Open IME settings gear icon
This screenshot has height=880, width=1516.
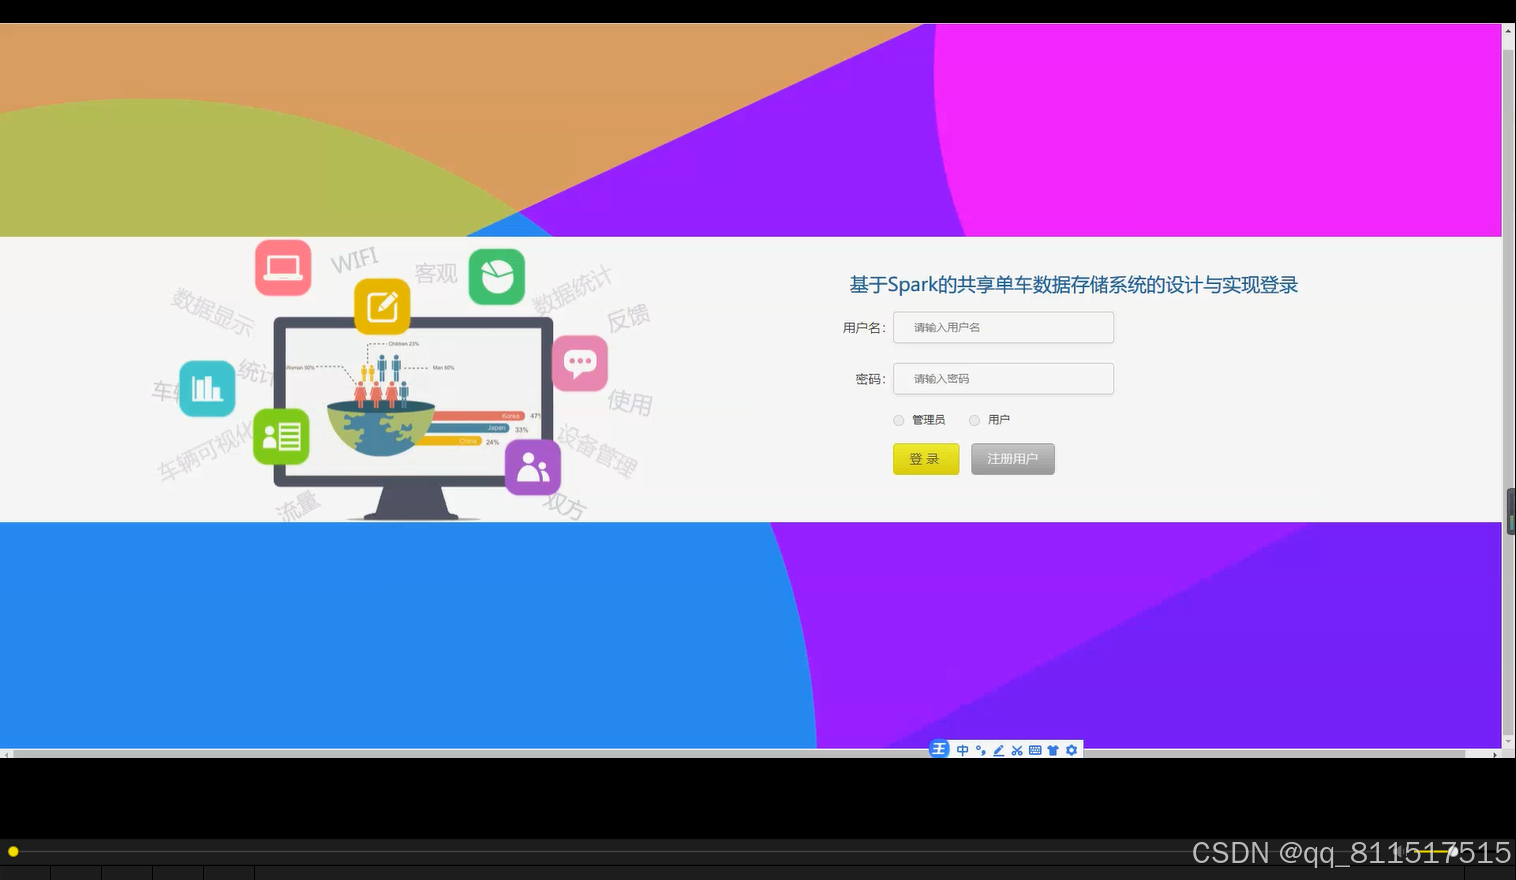coord(1072,750)
